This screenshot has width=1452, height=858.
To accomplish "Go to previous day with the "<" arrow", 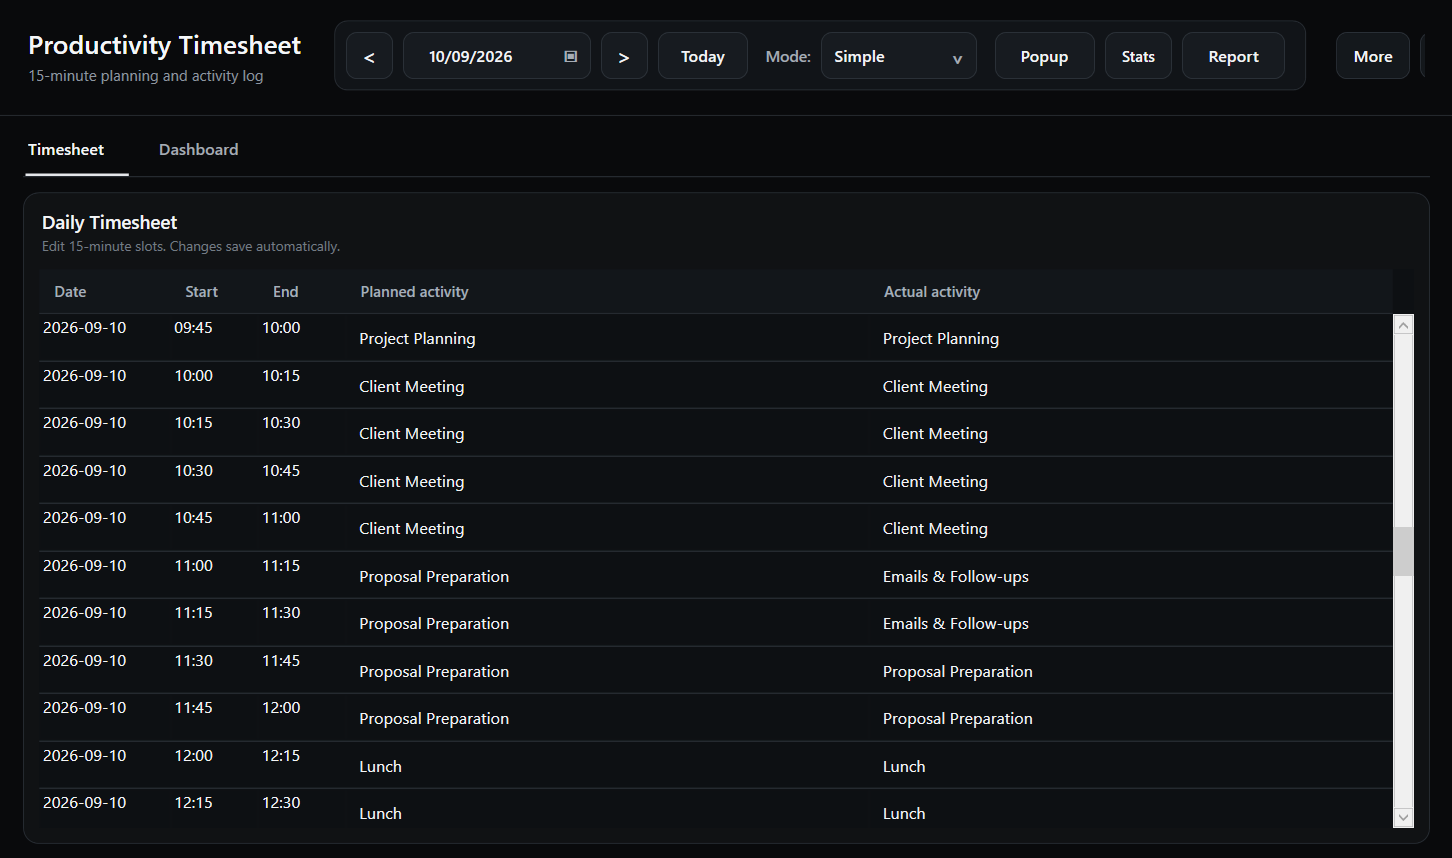I will 369,56.
